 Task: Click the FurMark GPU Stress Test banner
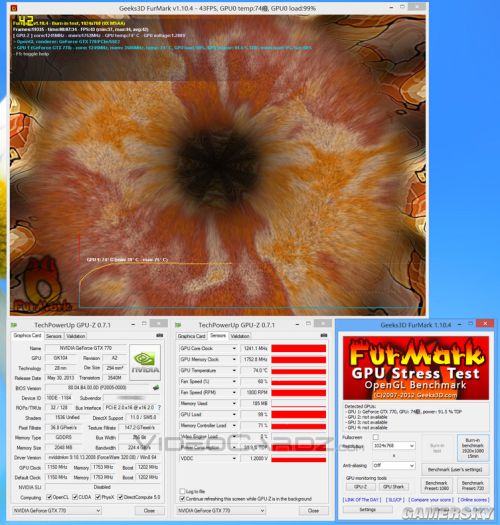click(x=416, y=368)
